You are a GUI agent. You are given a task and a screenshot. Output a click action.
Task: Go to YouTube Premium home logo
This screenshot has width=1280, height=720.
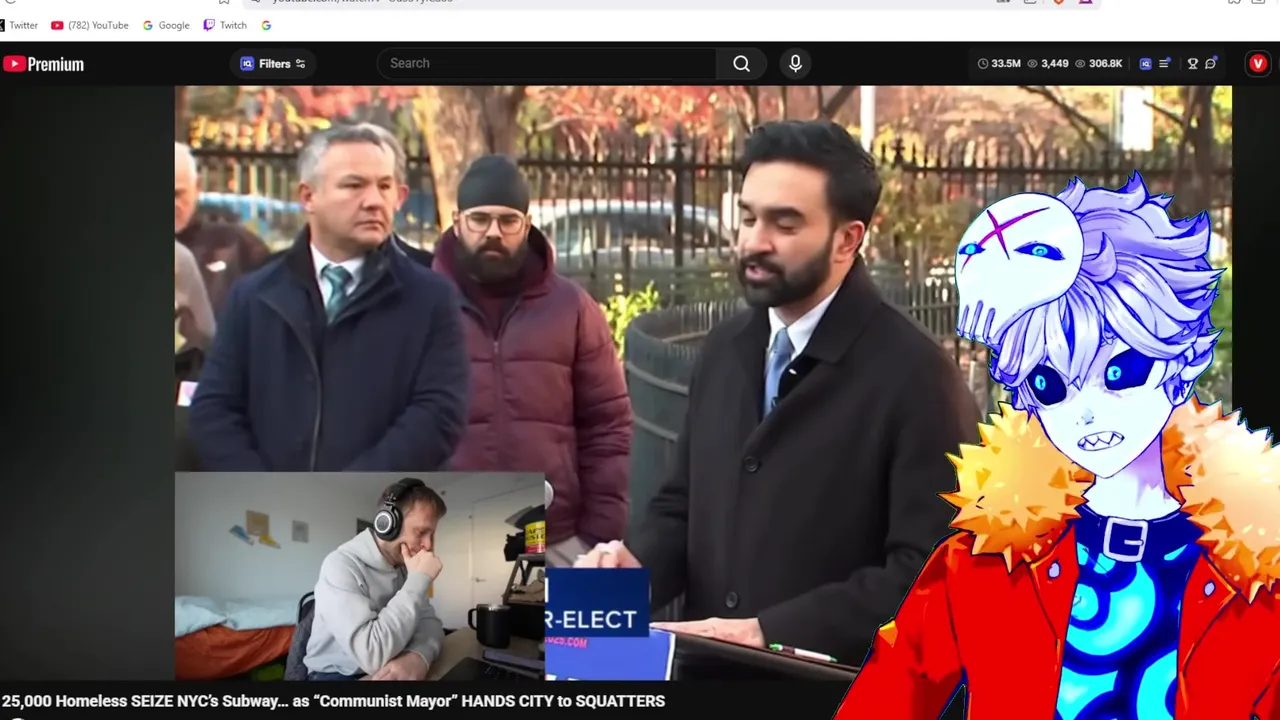(x=44, y=64)
